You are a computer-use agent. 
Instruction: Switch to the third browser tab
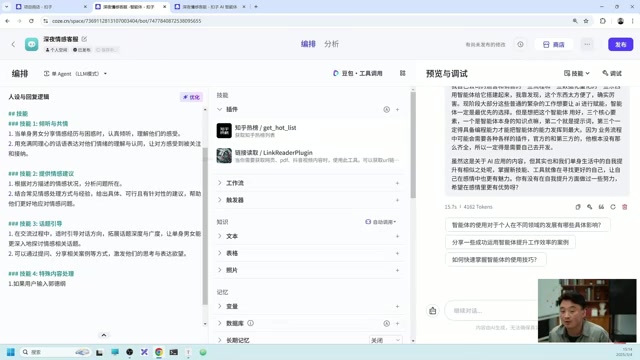coord(210,7)
